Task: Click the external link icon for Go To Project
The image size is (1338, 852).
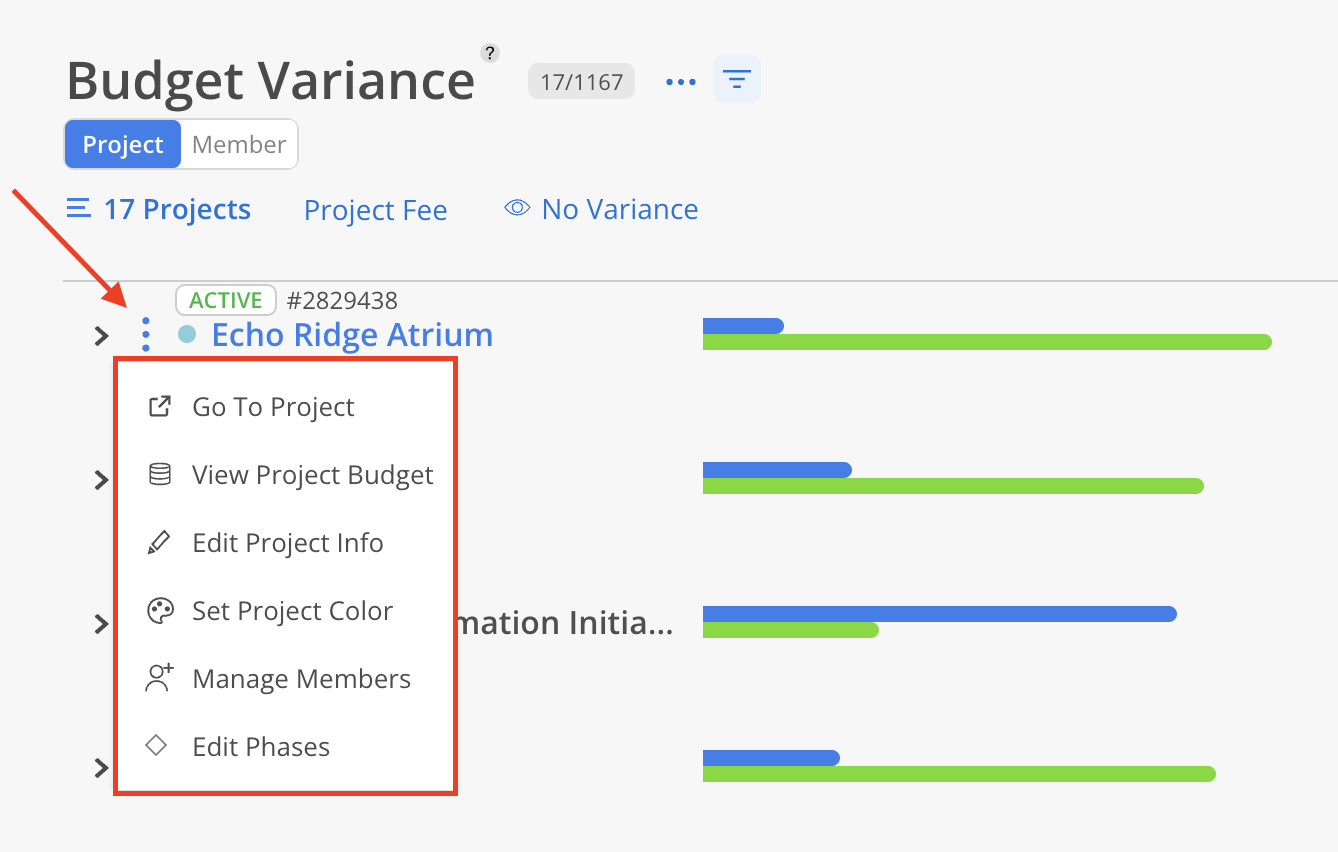Action: 159,407
